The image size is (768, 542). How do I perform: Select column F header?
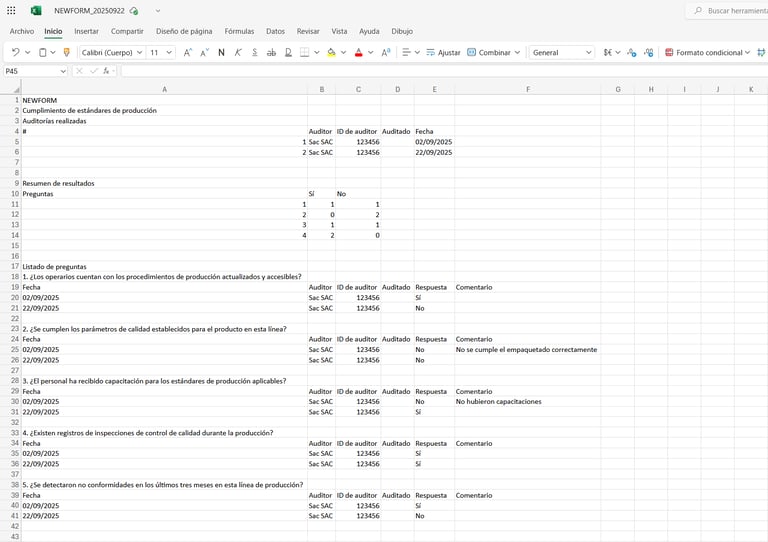[x=528, y=90]
